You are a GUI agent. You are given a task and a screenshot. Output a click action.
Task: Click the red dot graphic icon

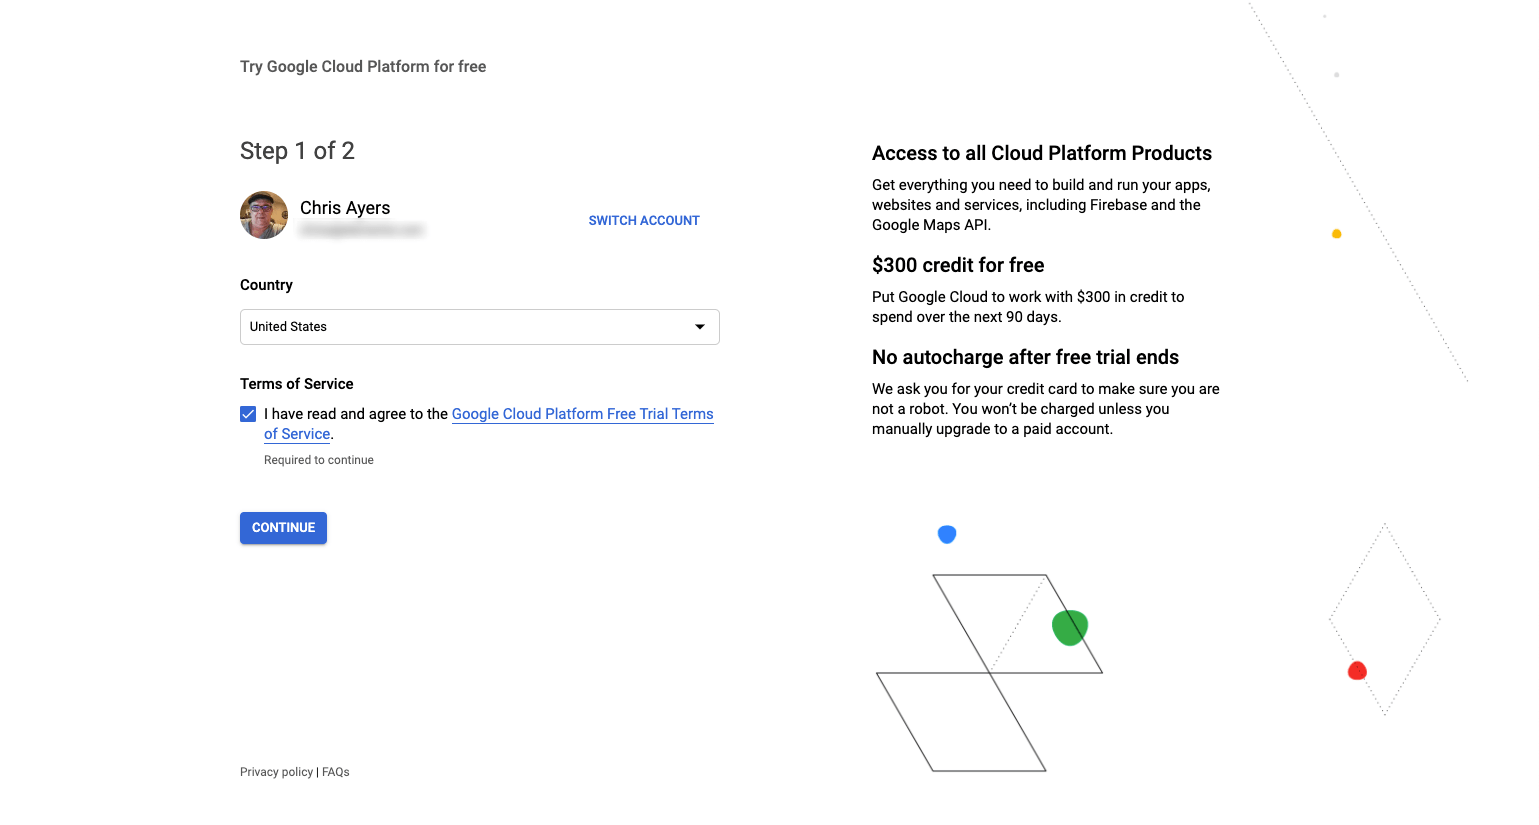1357,670
